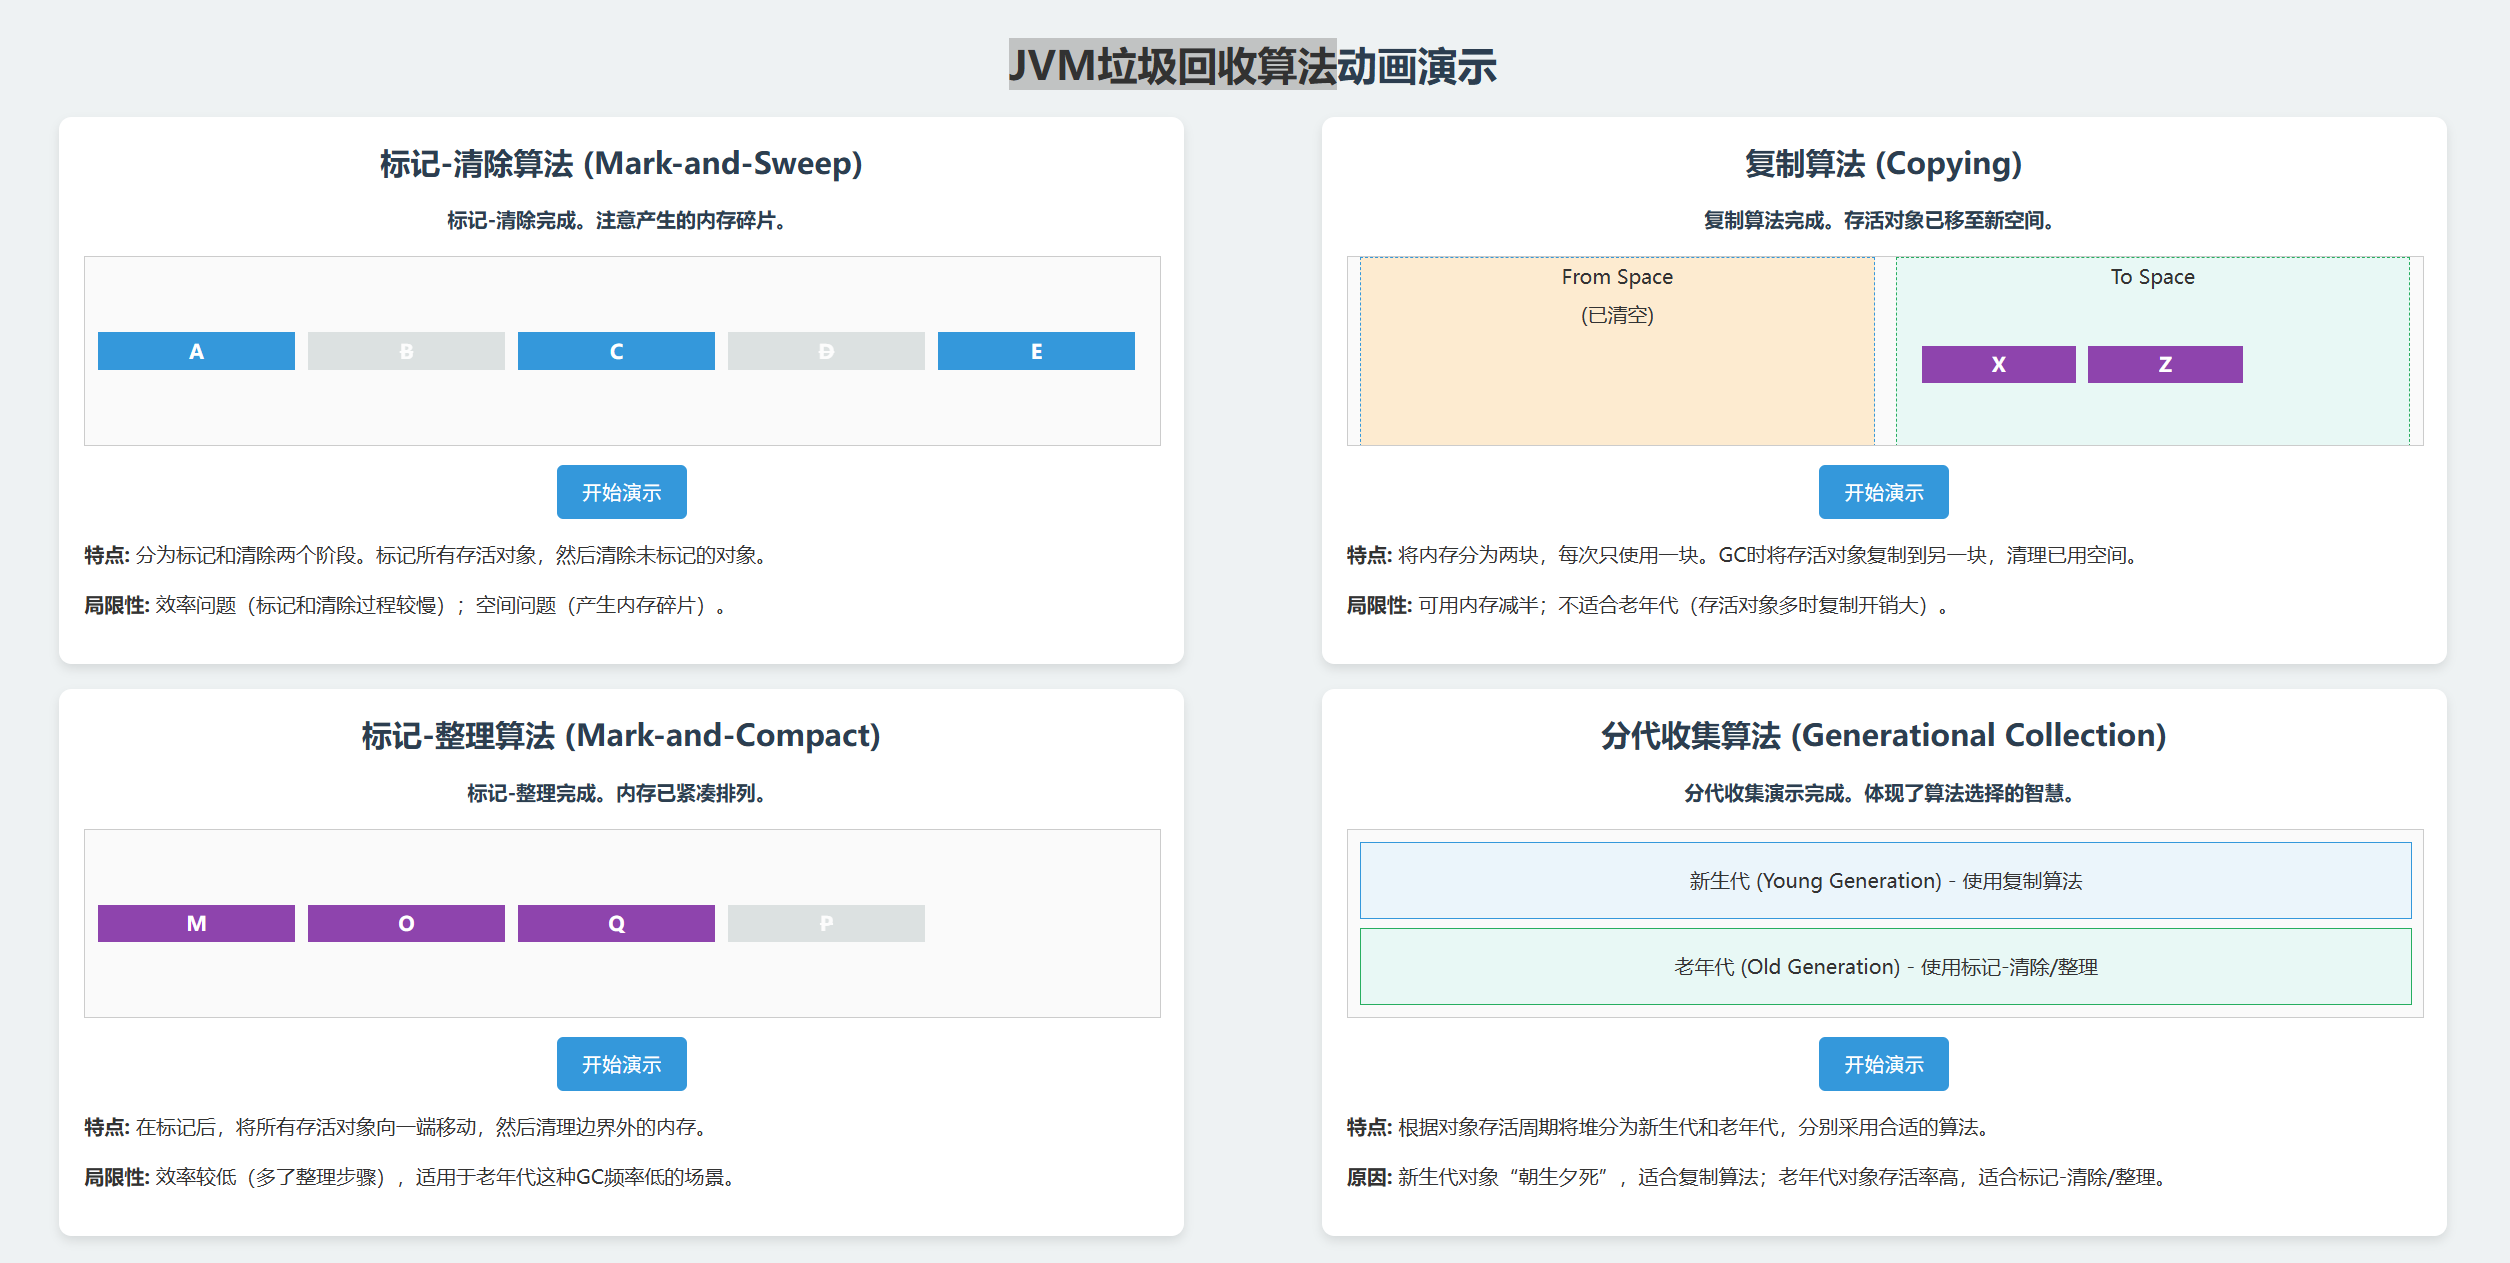
Task: Click purple object Z in To Space
Action: click(2165, 364)
